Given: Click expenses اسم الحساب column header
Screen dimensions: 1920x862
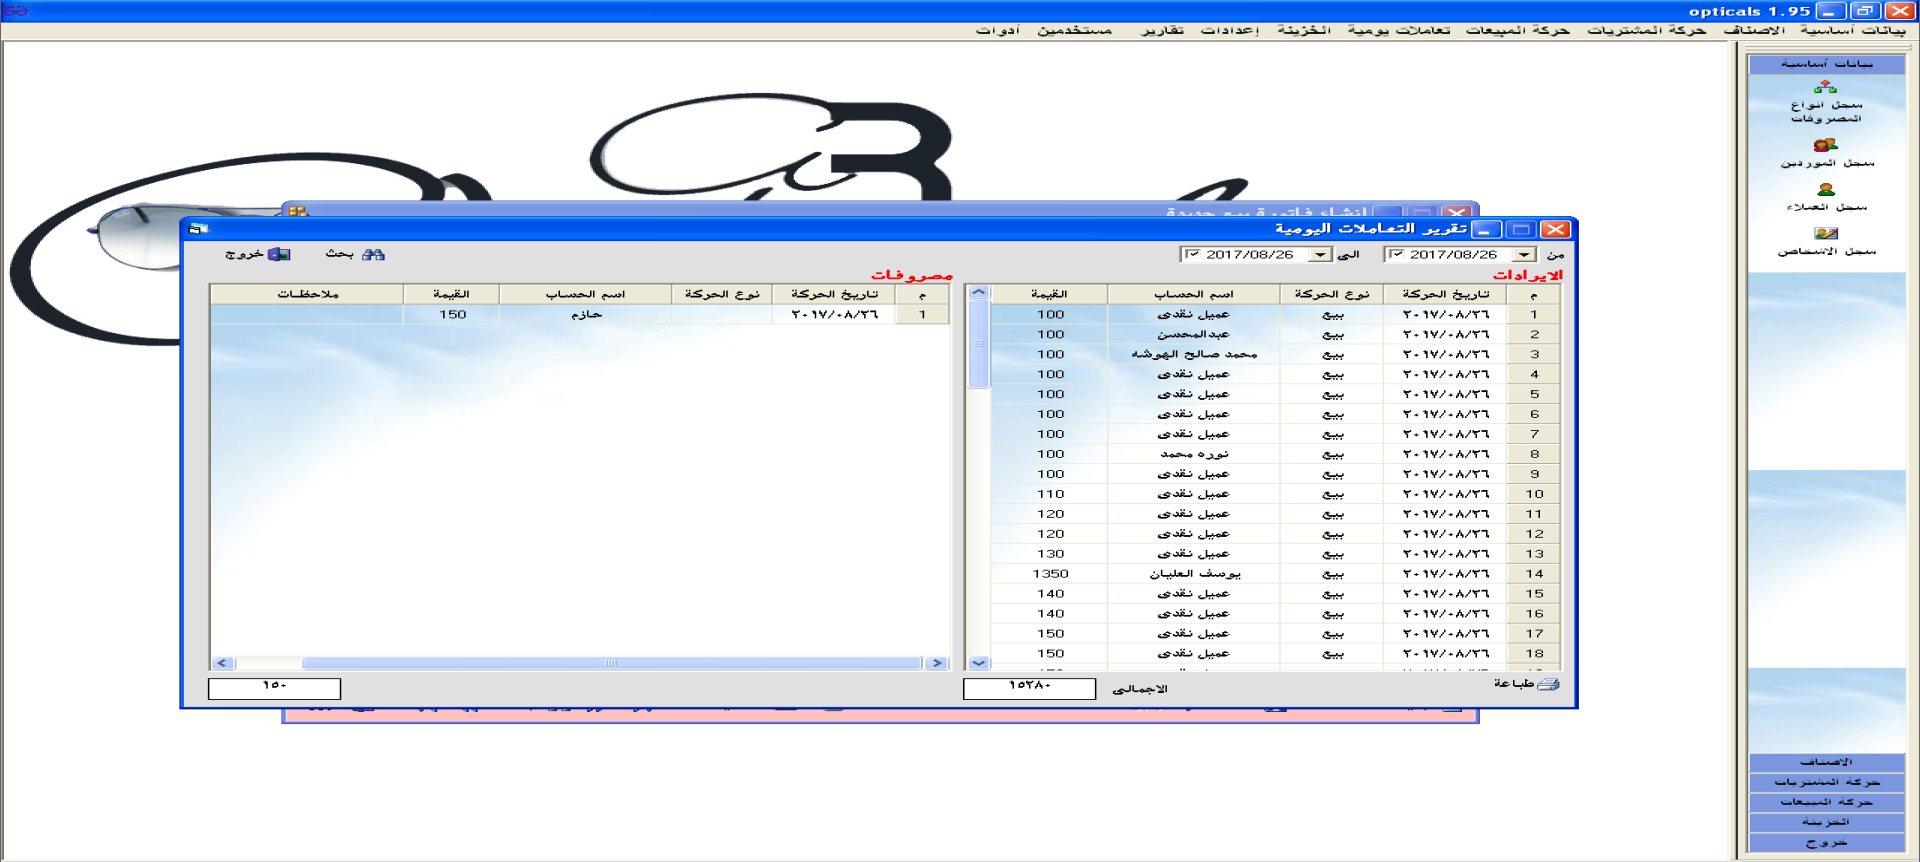Looking at the screenshot, I should (x=585, y=294).
